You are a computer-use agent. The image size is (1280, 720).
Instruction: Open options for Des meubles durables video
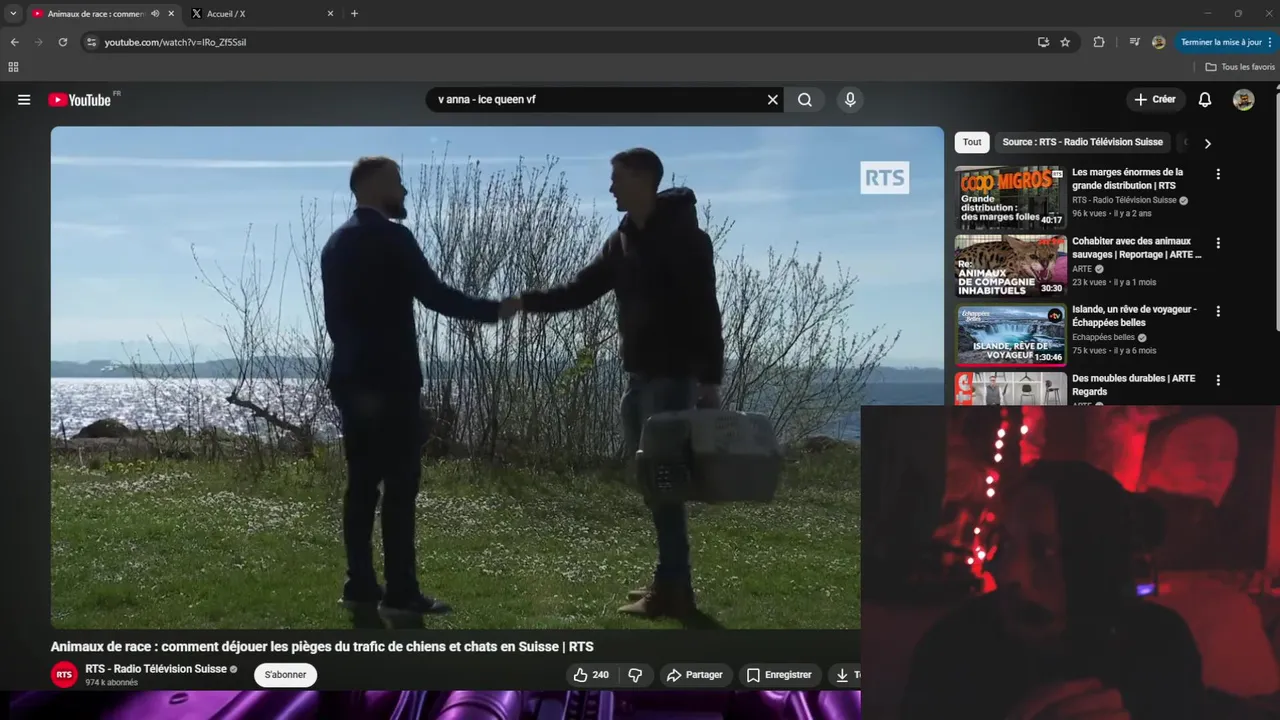1218,381
